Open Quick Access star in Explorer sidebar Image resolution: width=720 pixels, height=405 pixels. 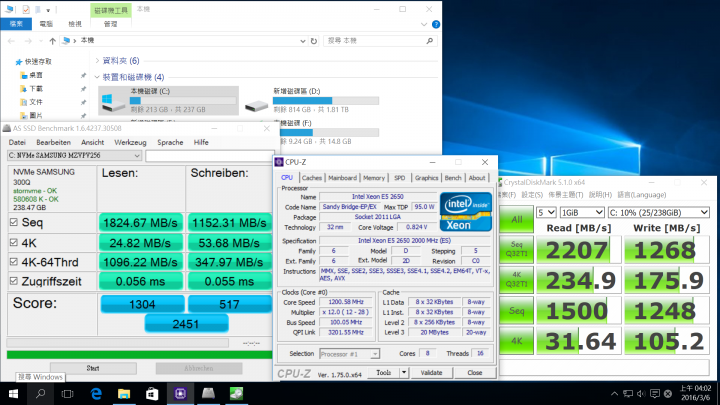[x=18, y=62]
